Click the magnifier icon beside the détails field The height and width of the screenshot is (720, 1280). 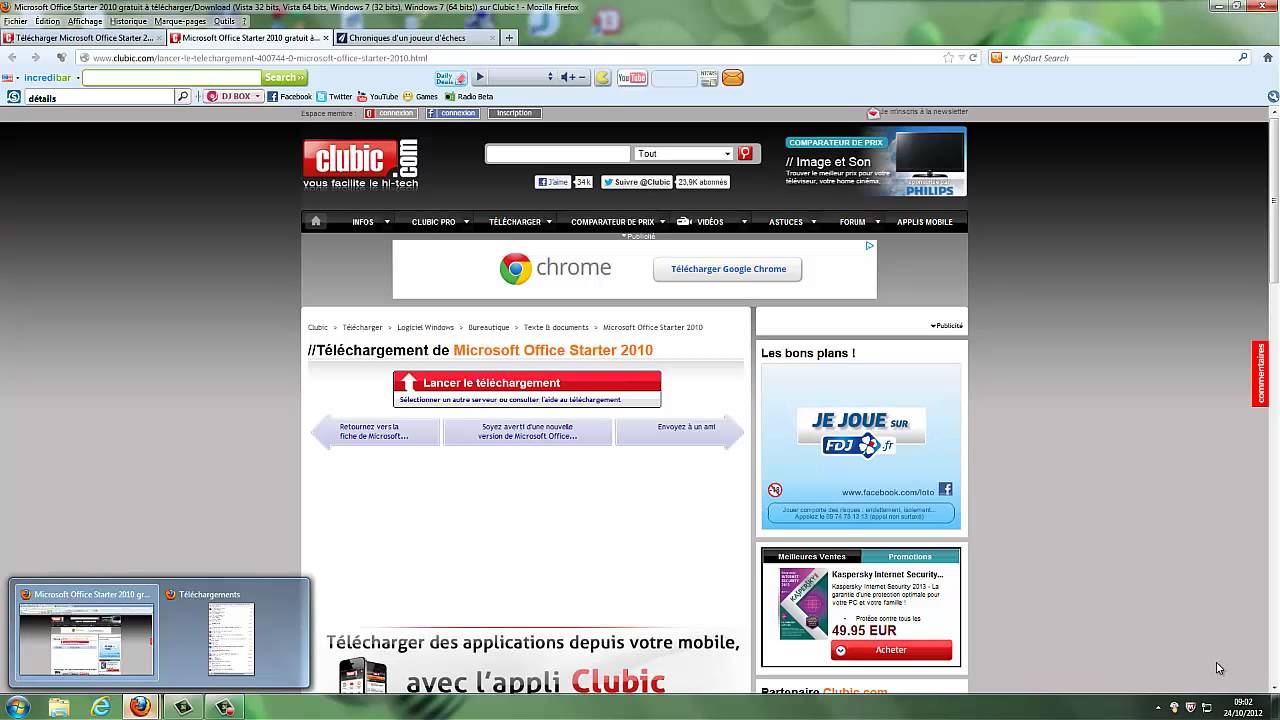click(x=183, y=97)
